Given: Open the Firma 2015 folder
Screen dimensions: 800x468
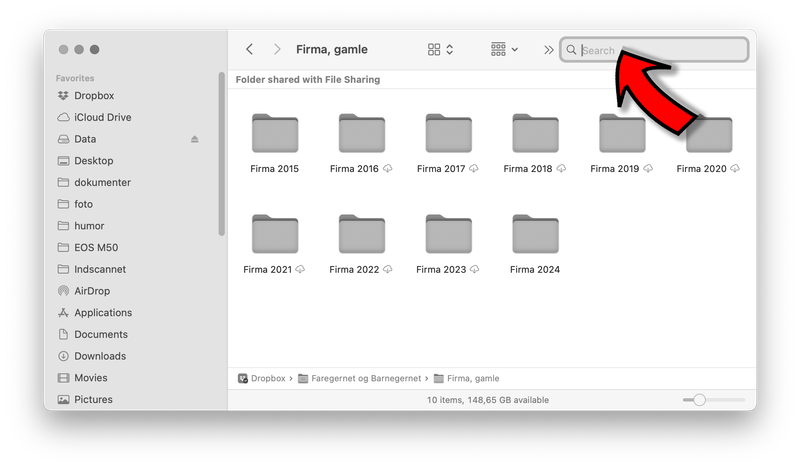Looking at the screenshot, I should (275, 133).
